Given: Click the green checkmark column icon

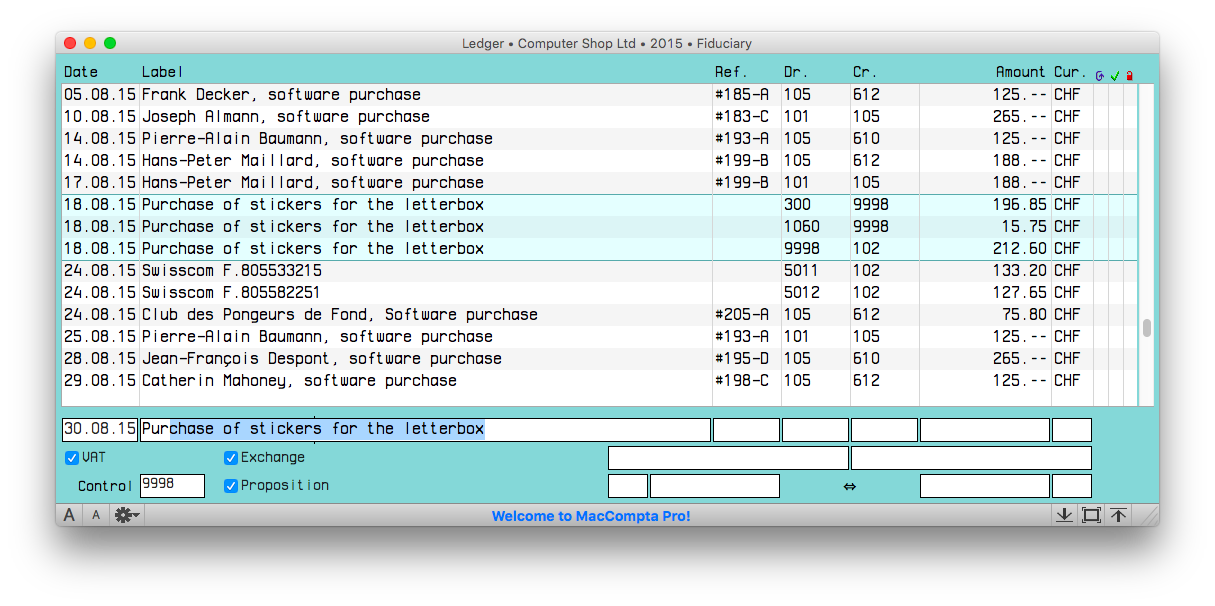Looking at the screenshot, I should pos(1115,75).
